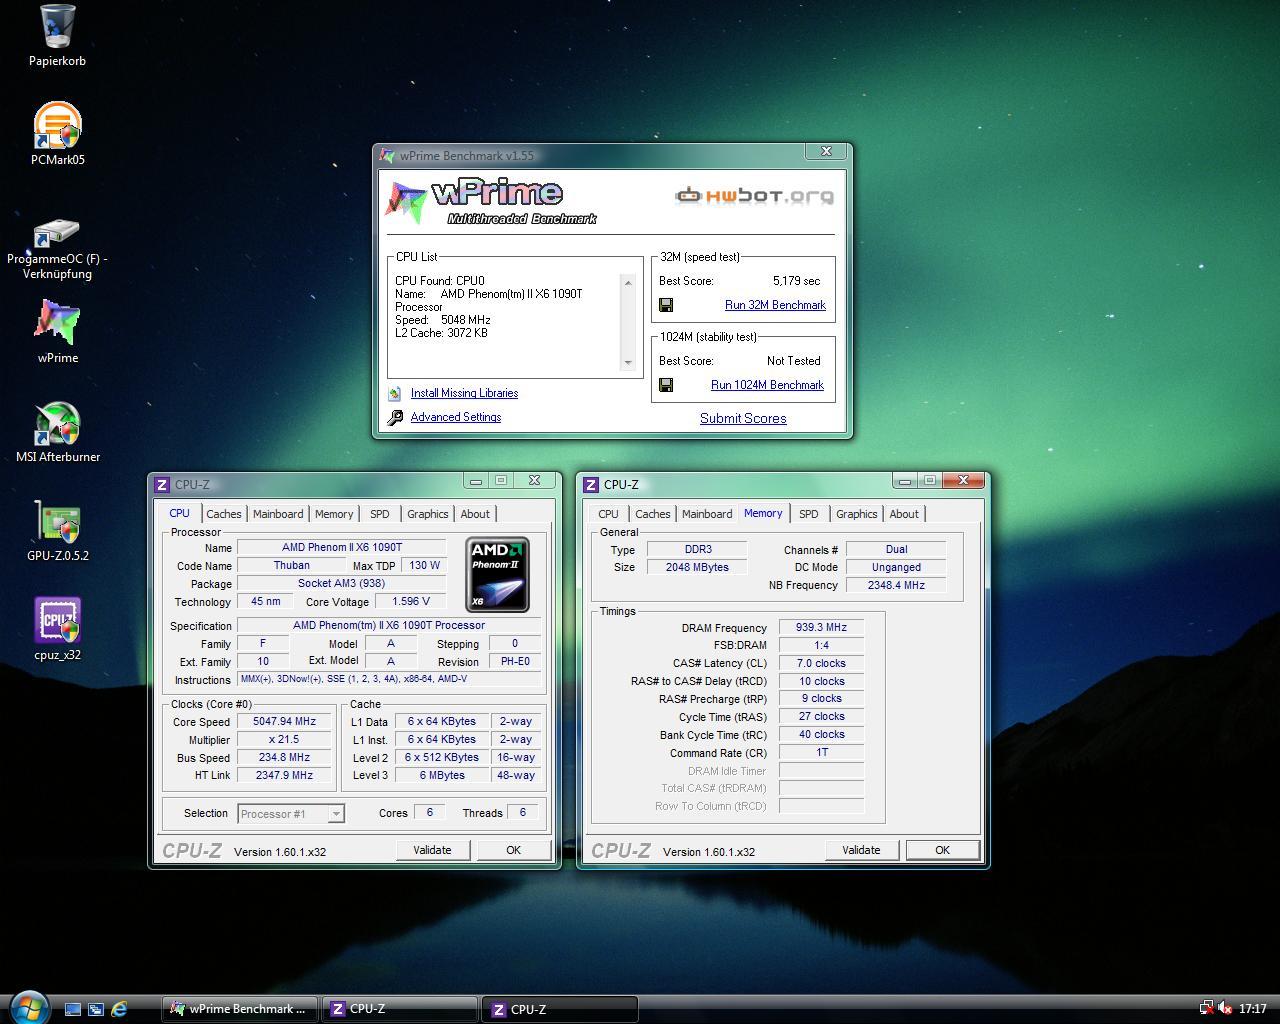Screen dimensions: 1280x1024
Task: Click Validate in right CPU-Z window
Action: pos(861,850)
